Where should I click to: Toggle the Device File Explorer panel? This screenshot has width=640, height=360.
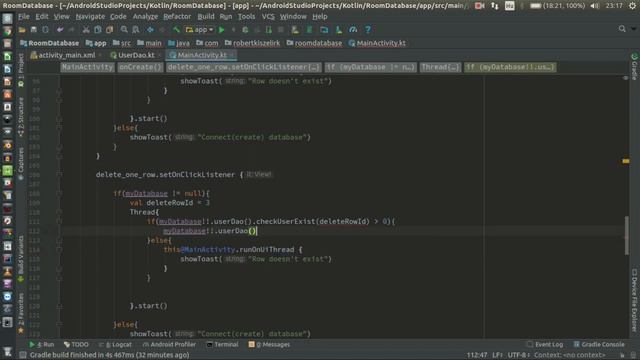point(634,300)
